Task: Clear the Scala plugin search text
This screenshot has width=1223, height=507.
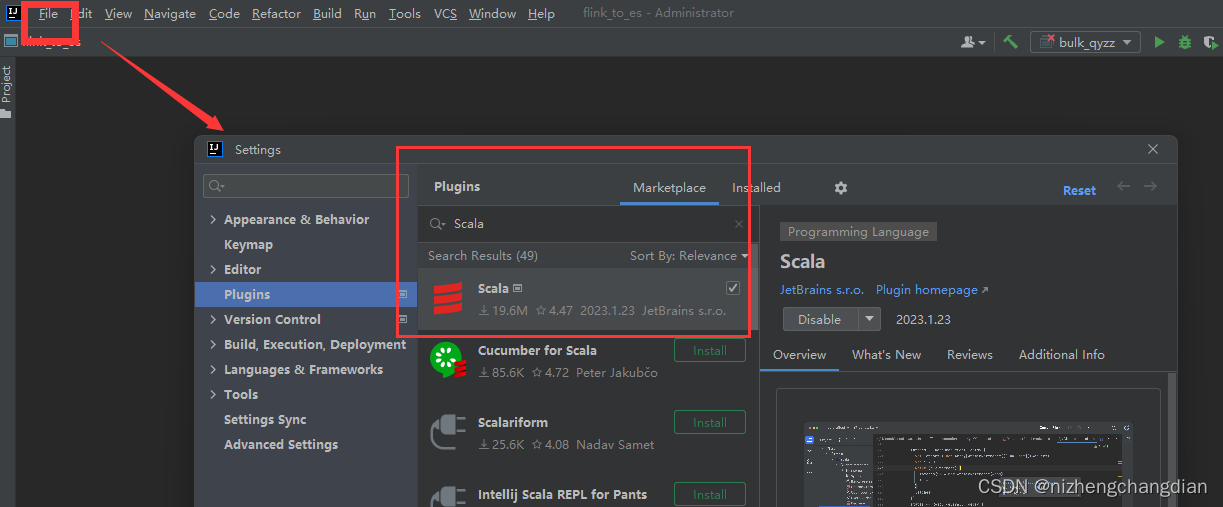Action: pyautogui.click(x=739, y=224)
